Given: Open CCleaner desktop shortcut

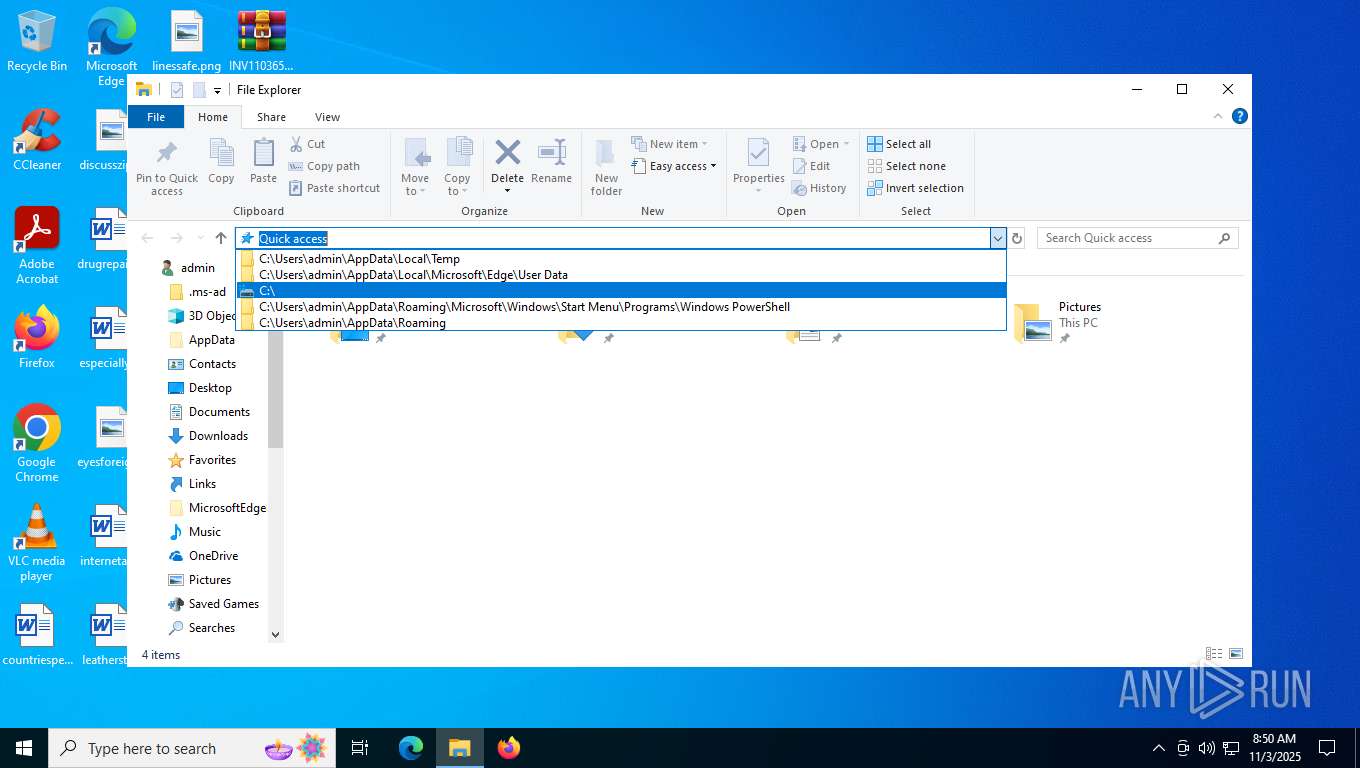Looking at the screenshot, I should (37, 140).
